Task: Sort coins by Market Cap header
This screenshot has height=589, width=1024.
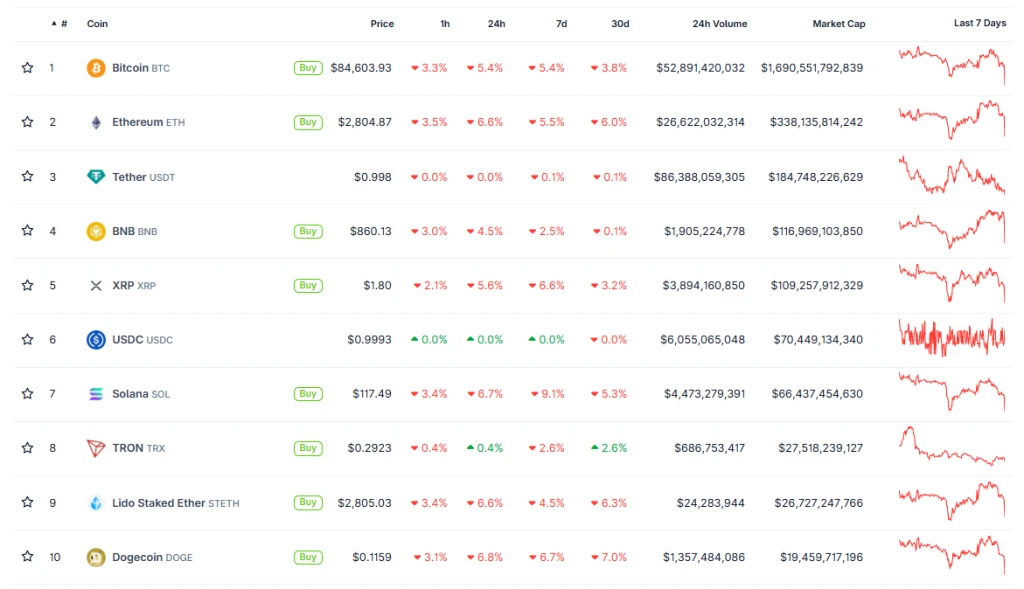Action: point(838,24)
